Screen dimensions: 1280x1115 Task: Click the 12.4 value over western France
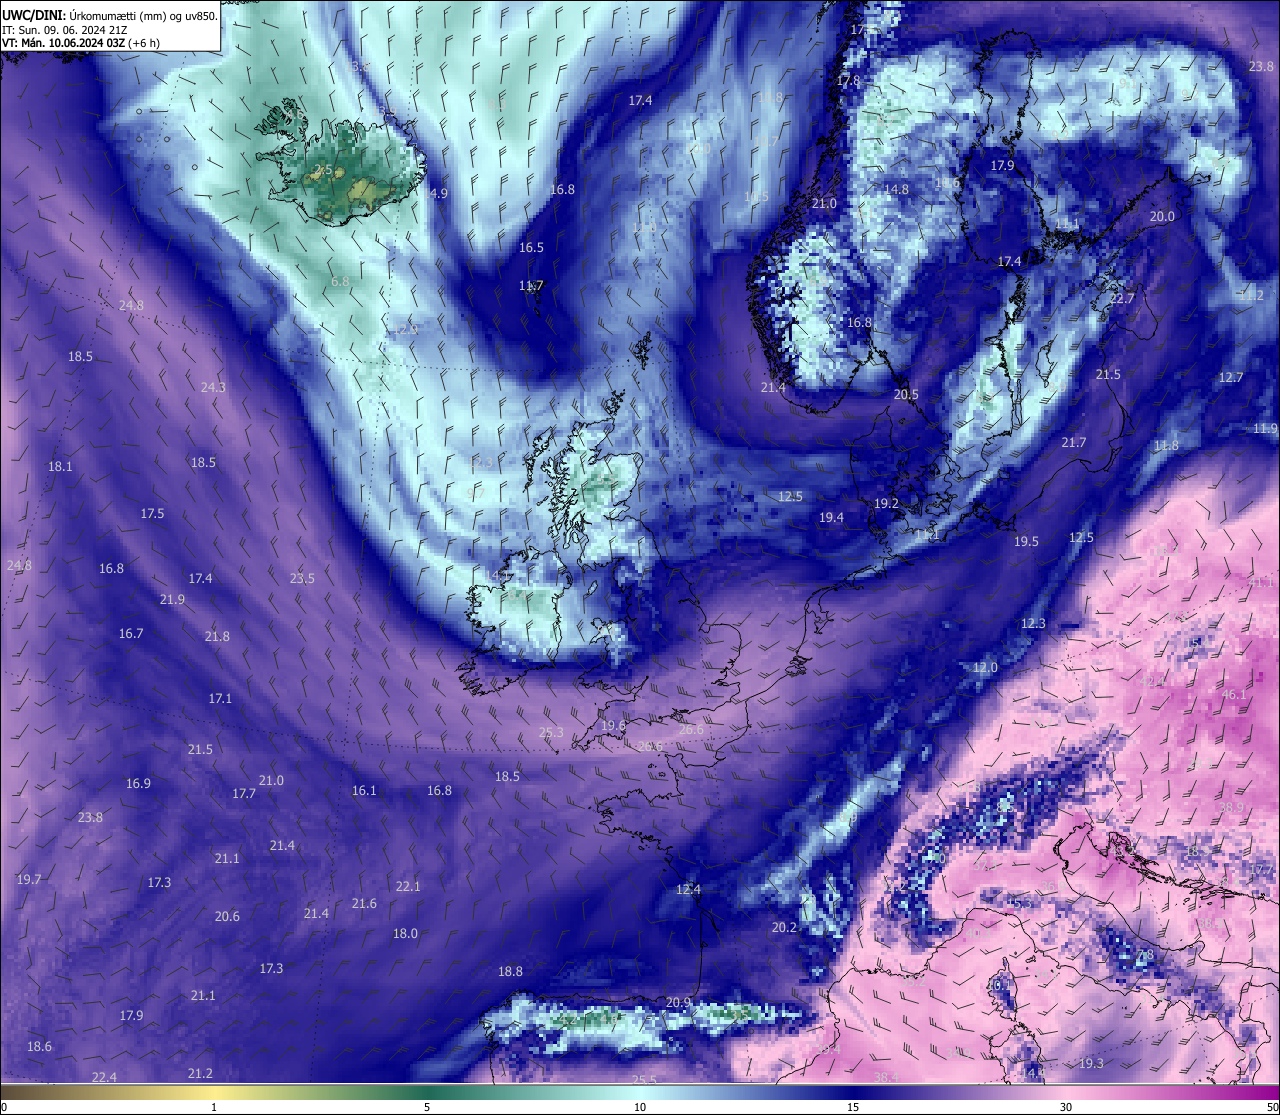pos(688,889)
